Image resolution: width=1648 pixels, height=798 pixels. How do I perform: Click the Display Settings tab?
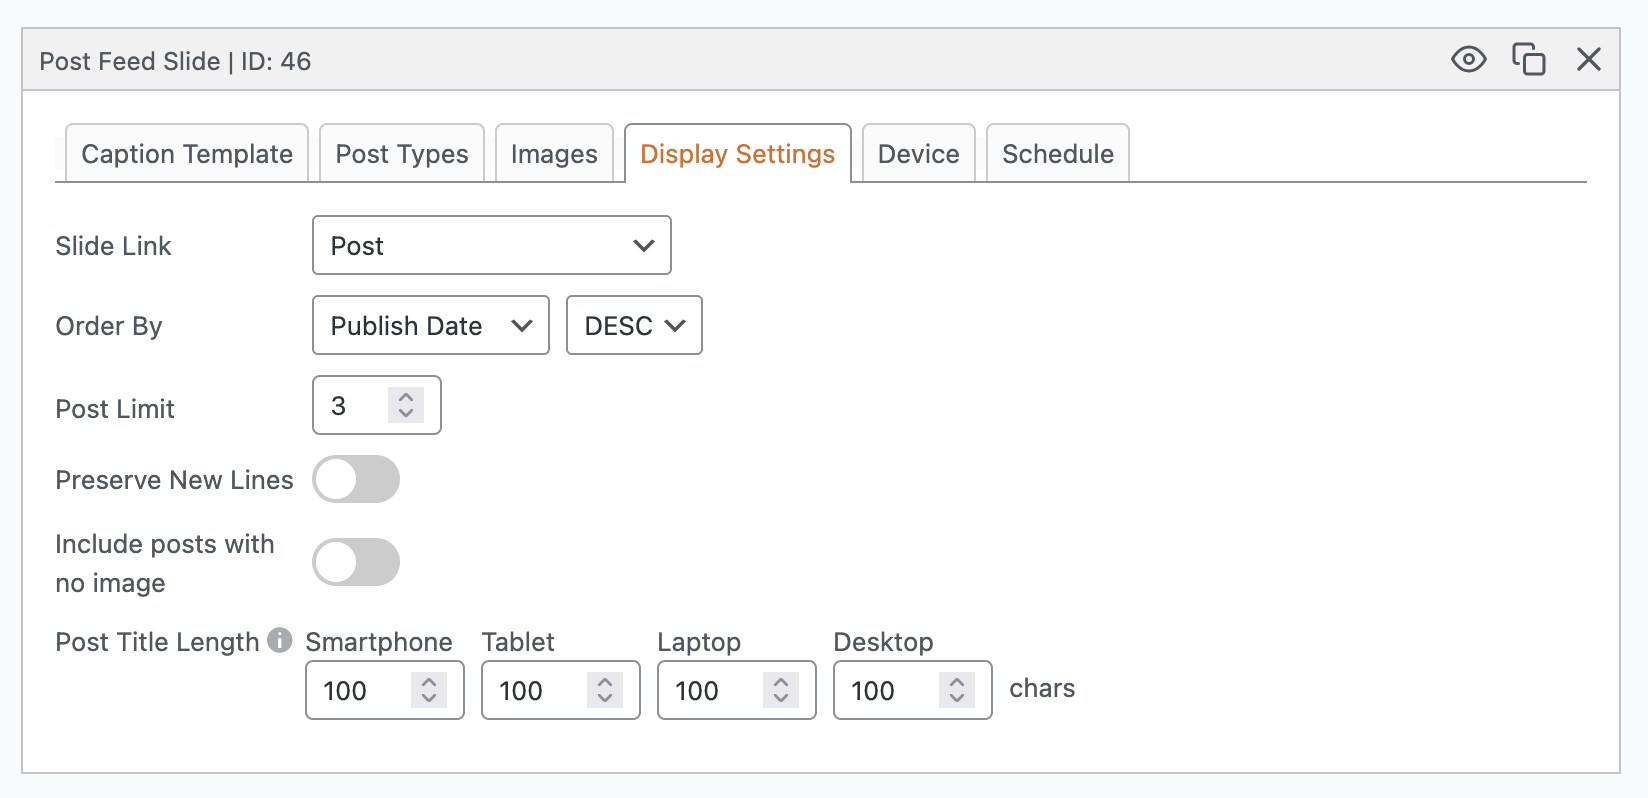(737, 154)
